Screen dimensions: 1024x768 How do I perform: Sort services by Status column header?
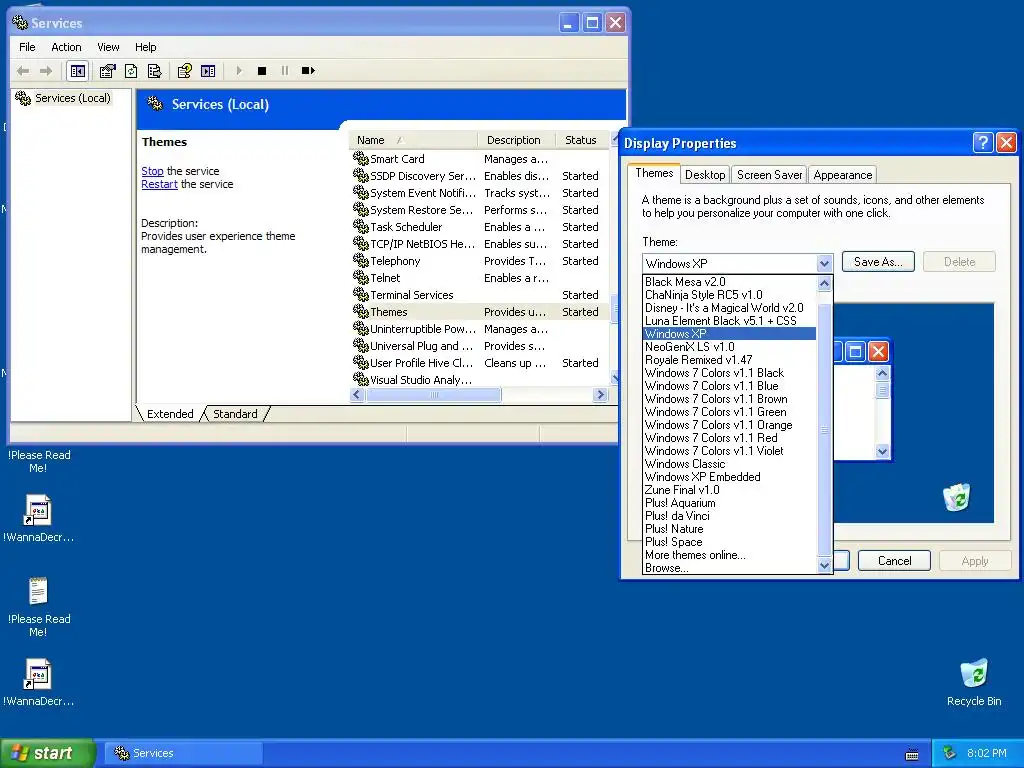click(583, 140)
